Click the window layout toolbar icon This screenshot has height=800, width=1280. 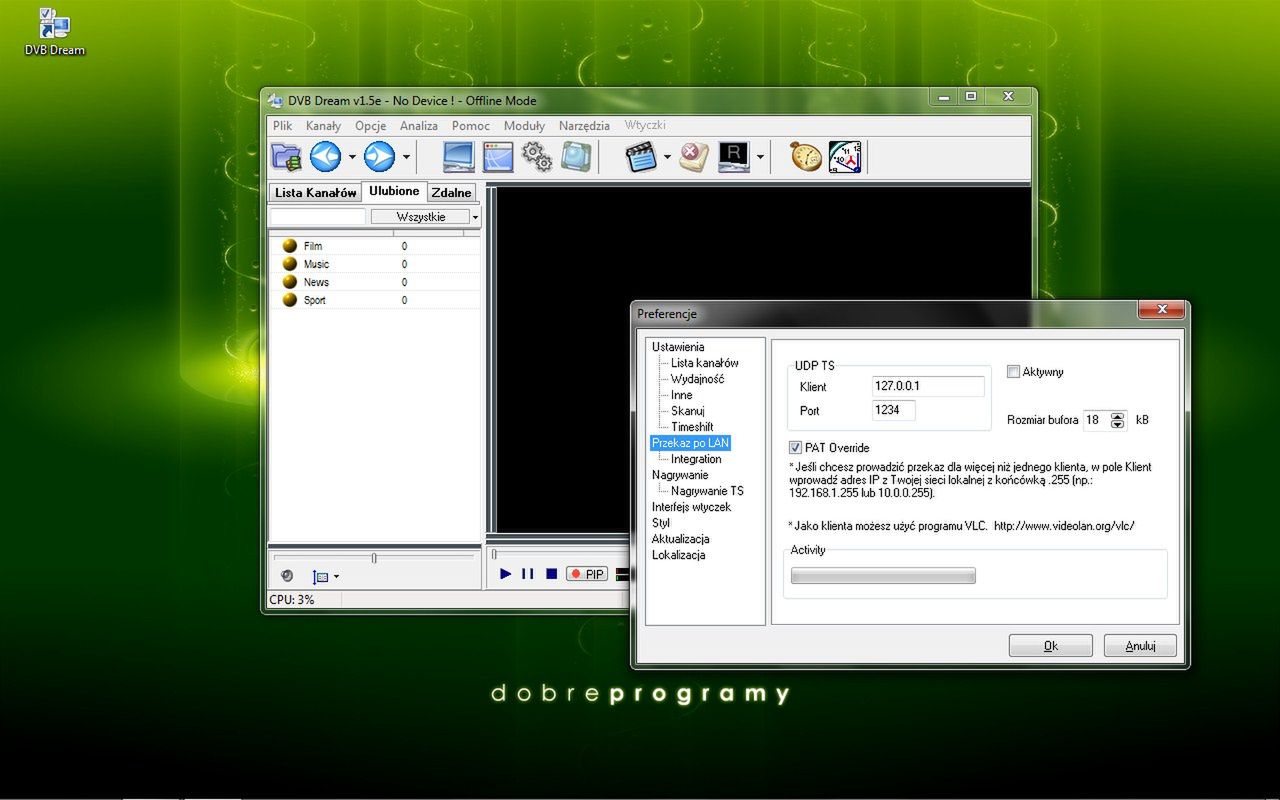coord(498,157)
